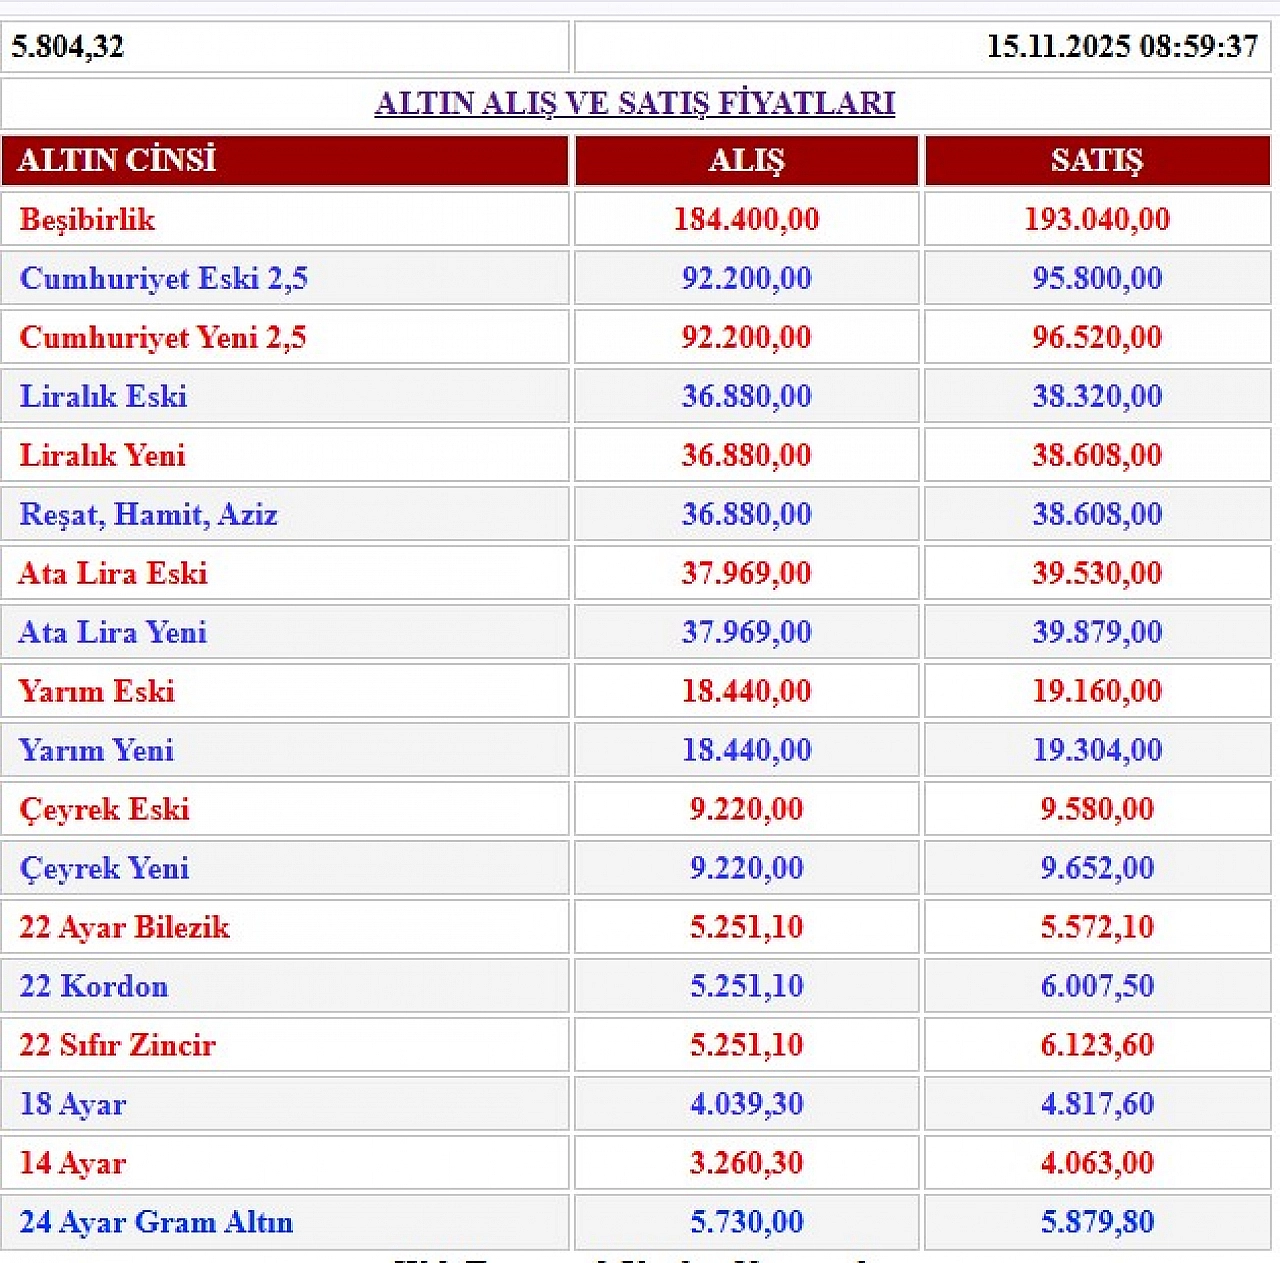Select Ata Lira Yeni selling price 39.879,00

pos(1096,632)
